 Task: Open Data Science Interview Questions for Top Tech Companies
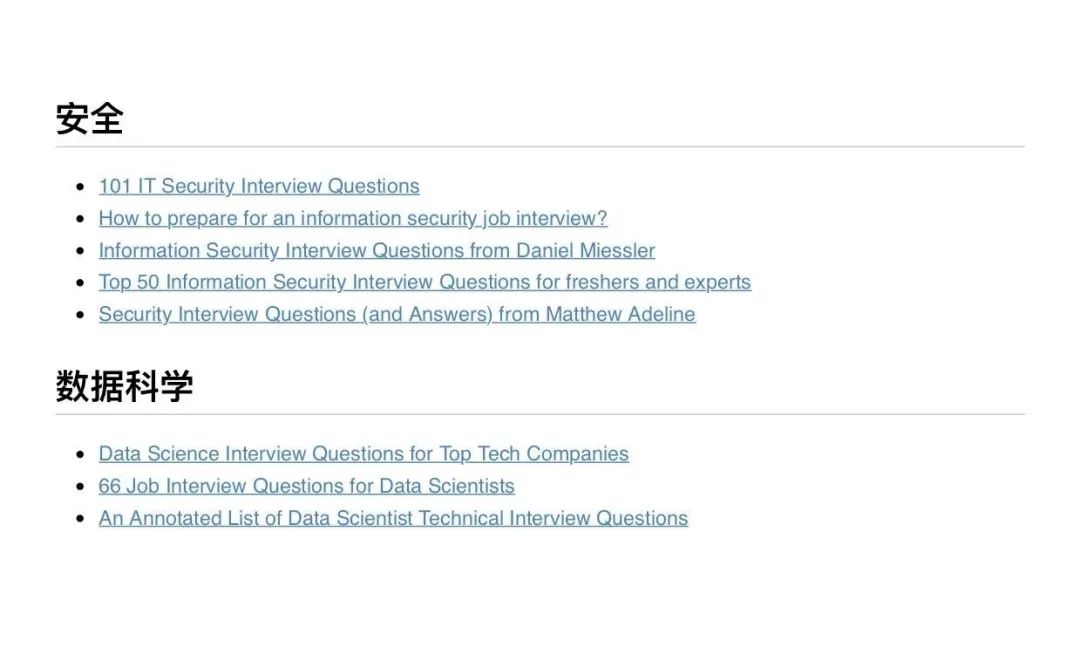coord(363,454)
